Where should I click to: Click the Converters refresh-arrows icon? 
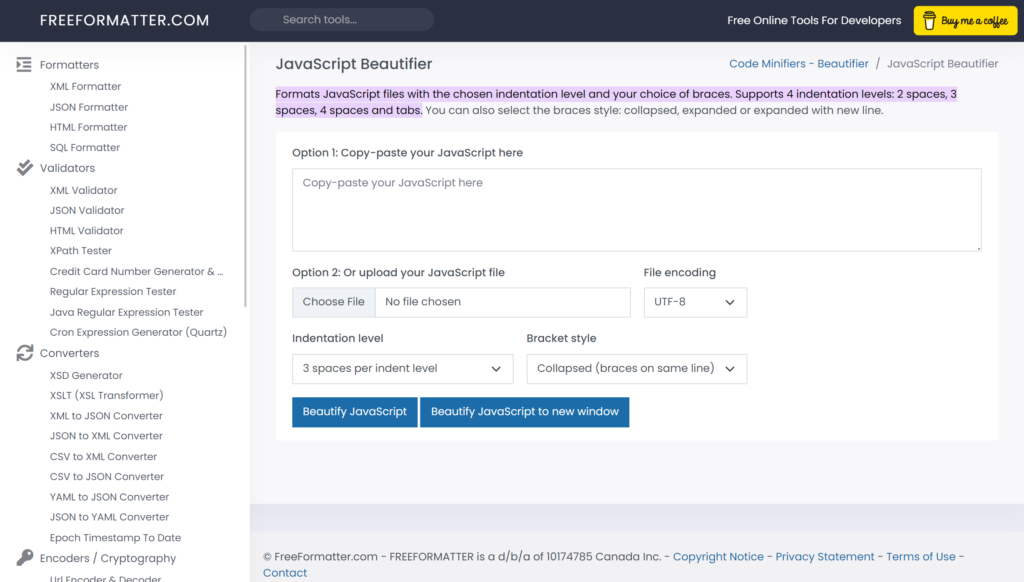(25, 353)
